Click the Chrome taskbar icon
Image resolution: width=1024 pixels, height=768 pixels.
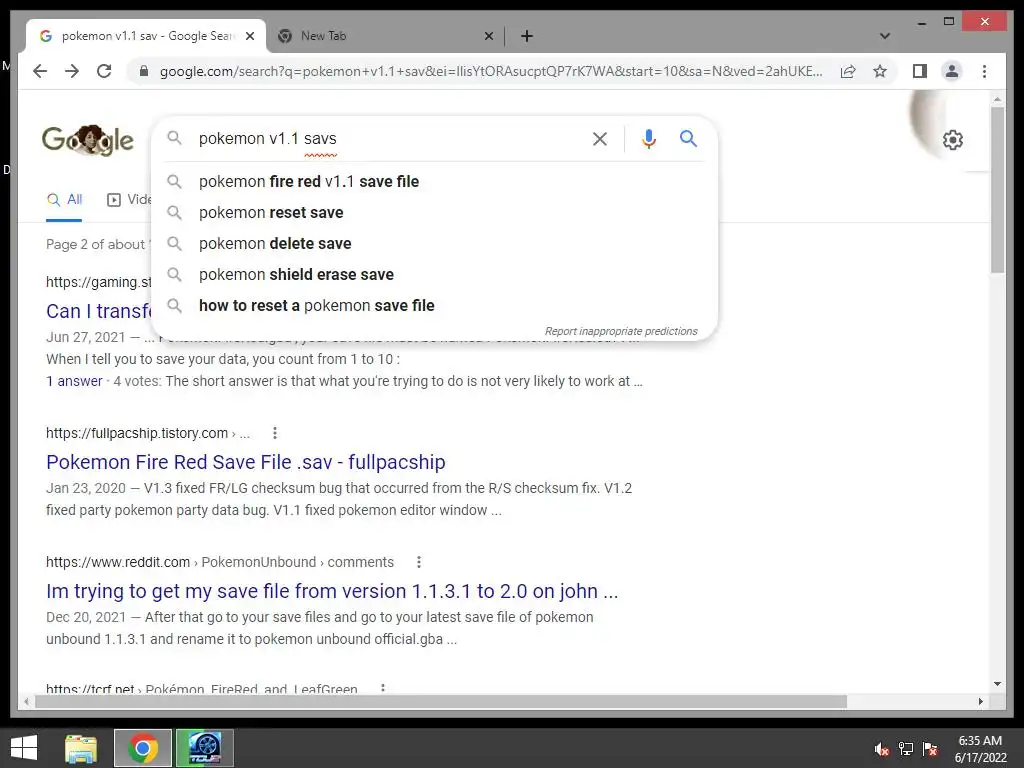click(x=142, y=748)
